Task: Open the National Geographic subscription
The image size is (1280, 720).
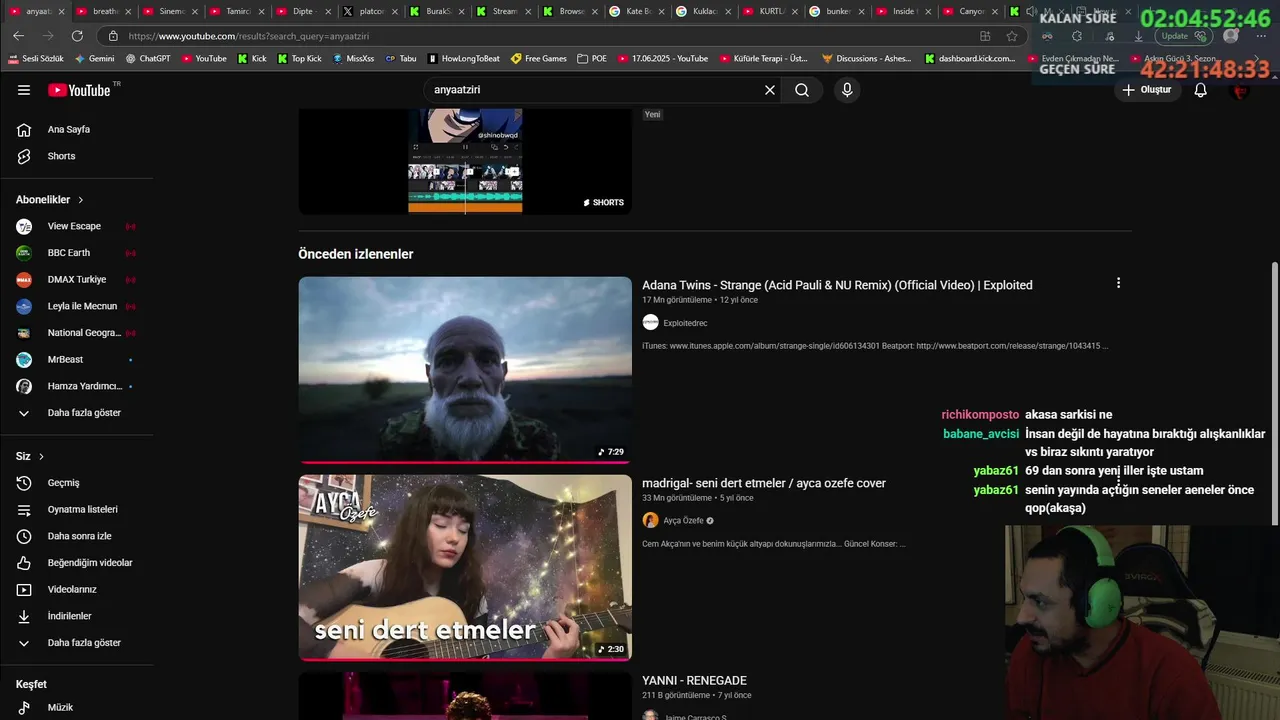Action: coord(77,333)
